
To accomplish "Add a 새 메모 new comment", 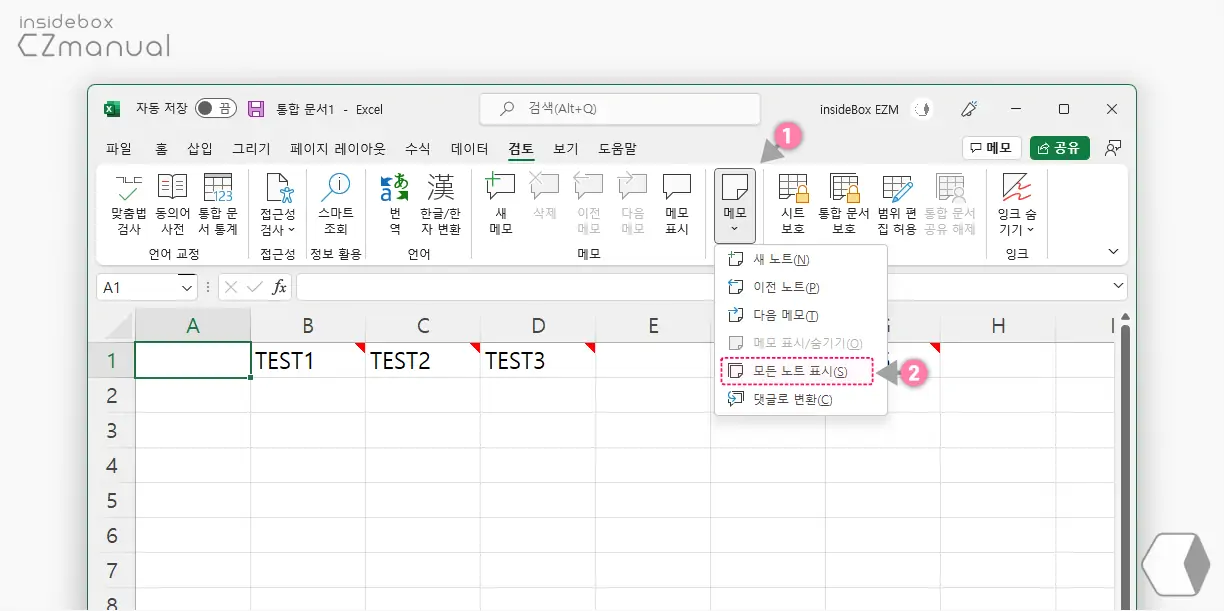I will tap(501, 204).
